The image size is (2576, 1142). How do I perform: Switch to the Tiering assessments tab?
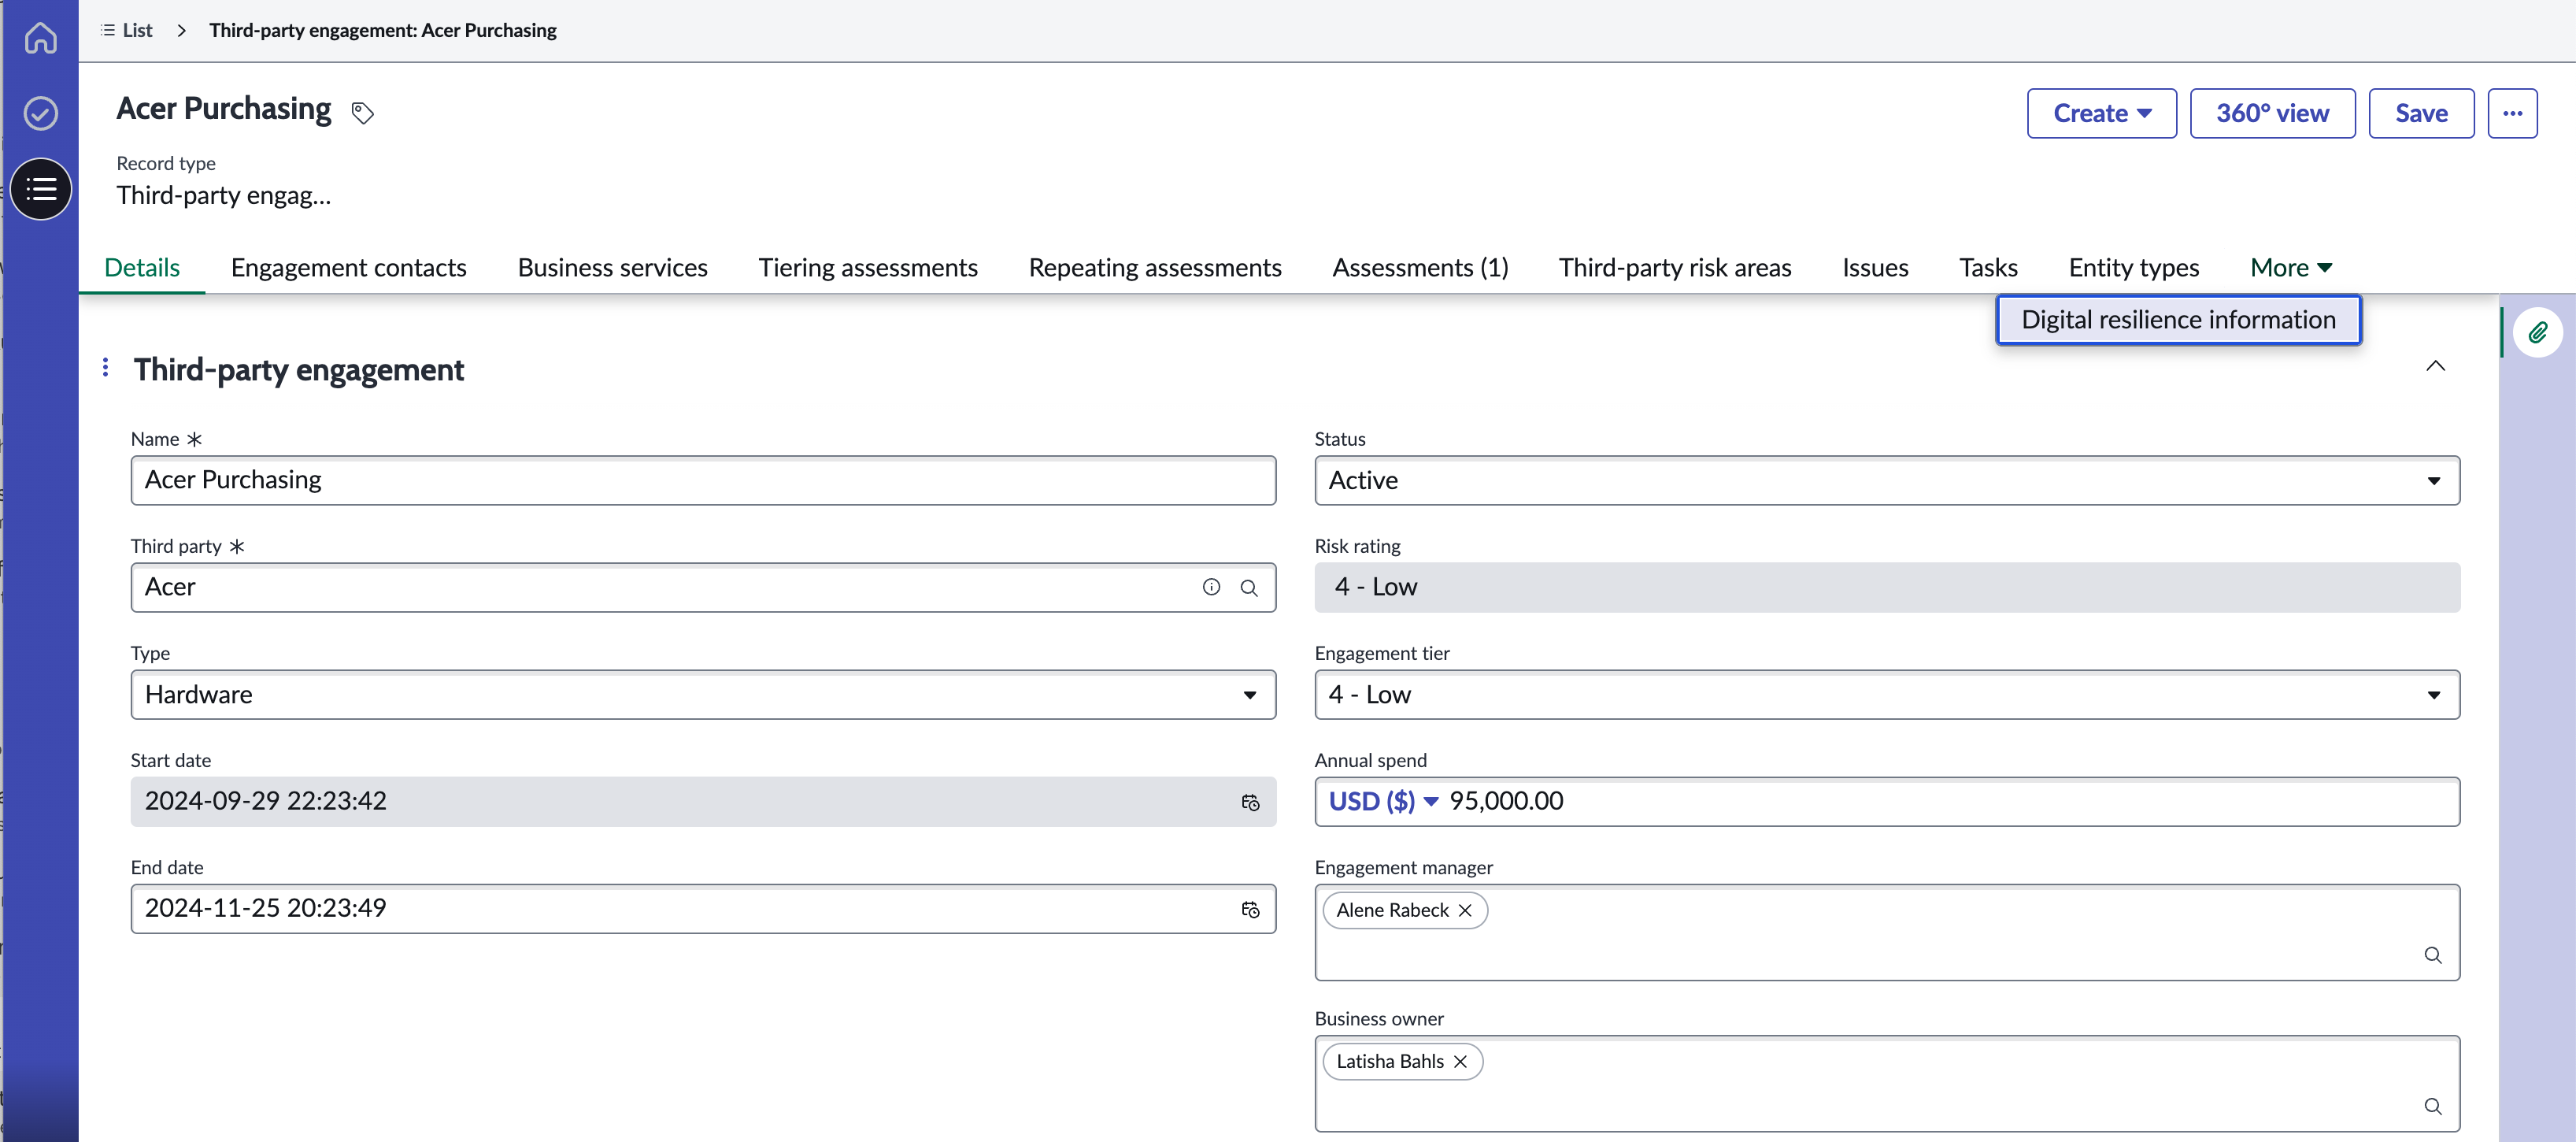pos(867,267)
